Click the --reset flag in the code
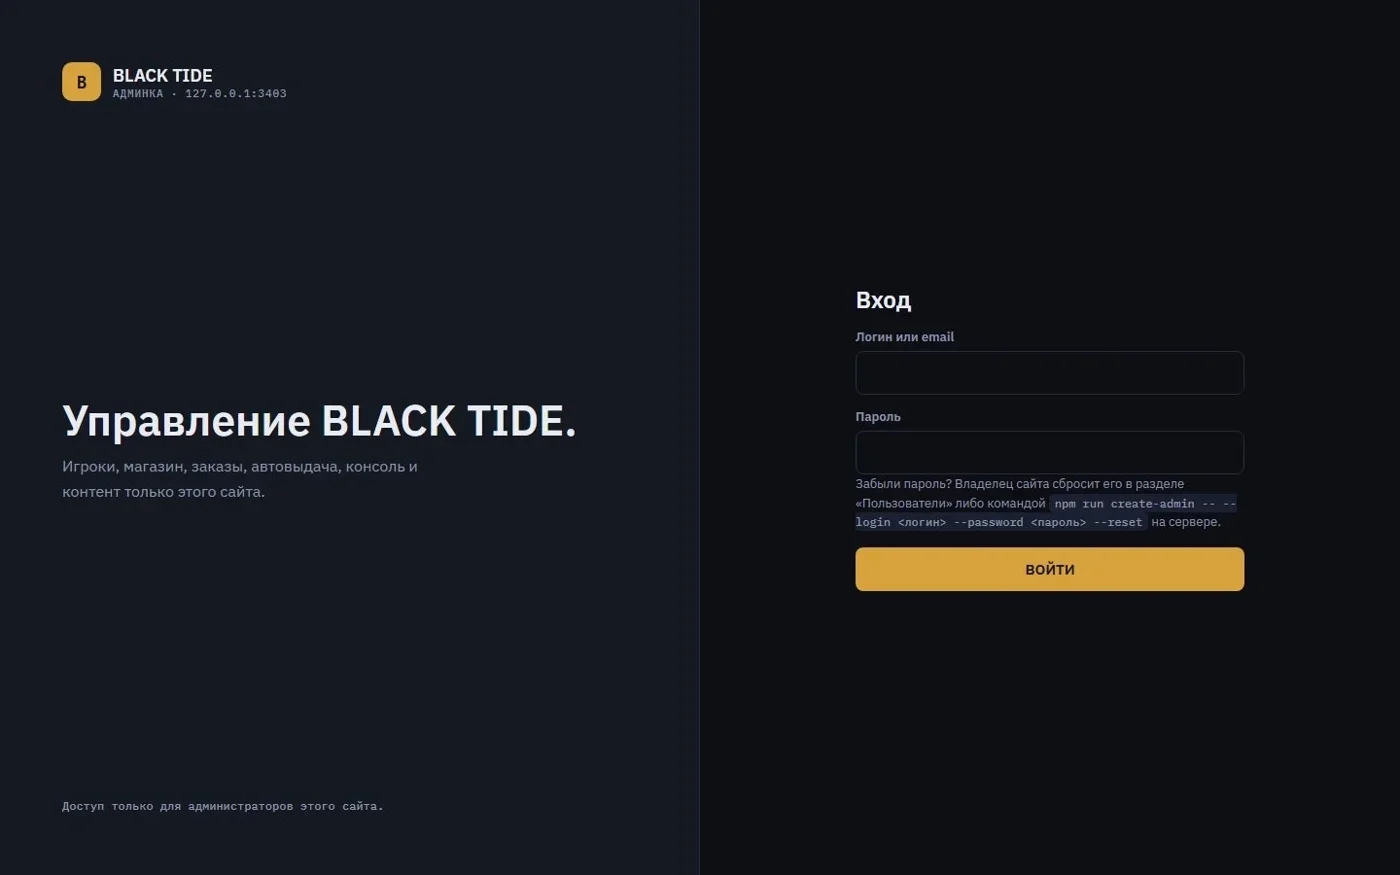 click(x=1118, y=522)
